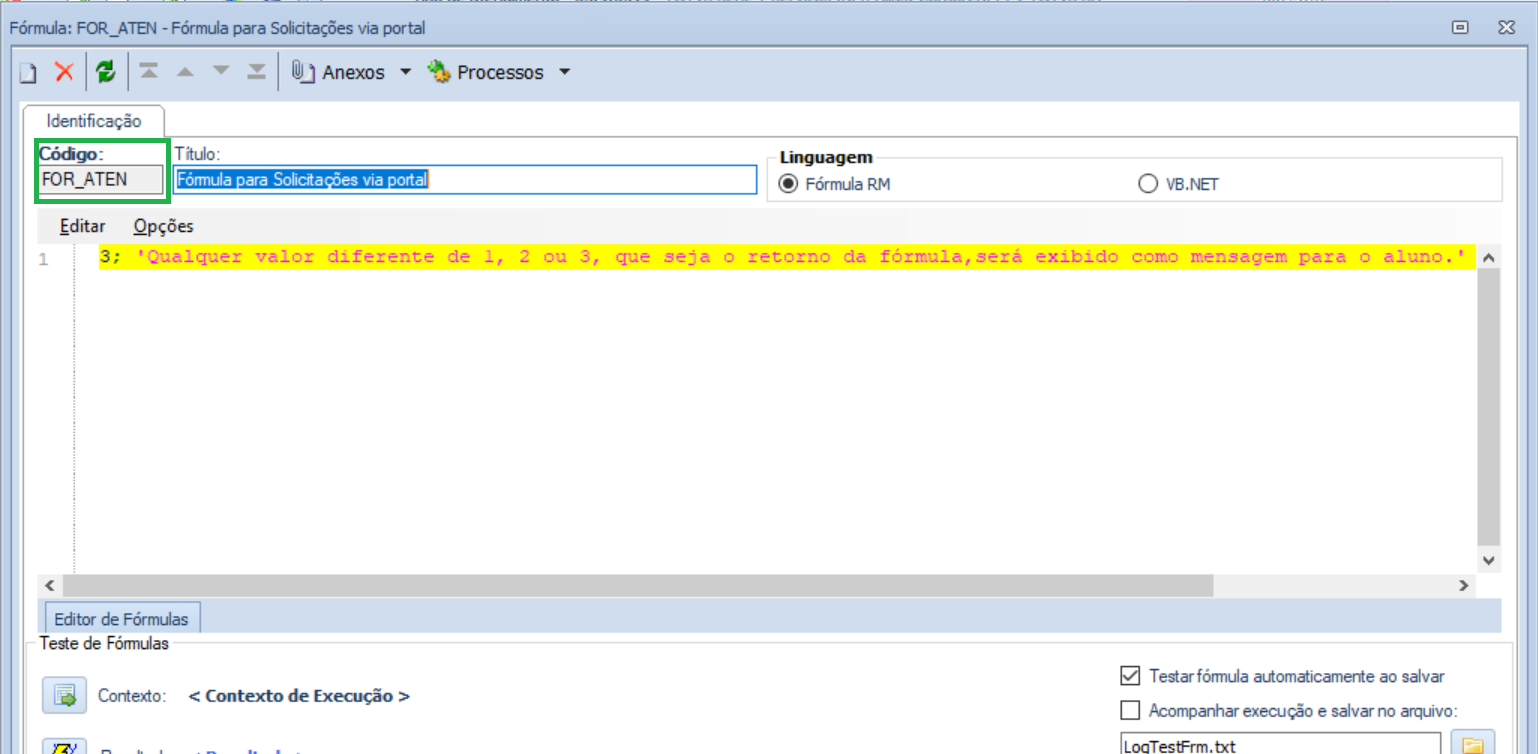The width and height of the screenshot is (1538, 754).
Task: Toggle Testar fórmula automaticamente ao salvar
Action: click(1131, 676)
